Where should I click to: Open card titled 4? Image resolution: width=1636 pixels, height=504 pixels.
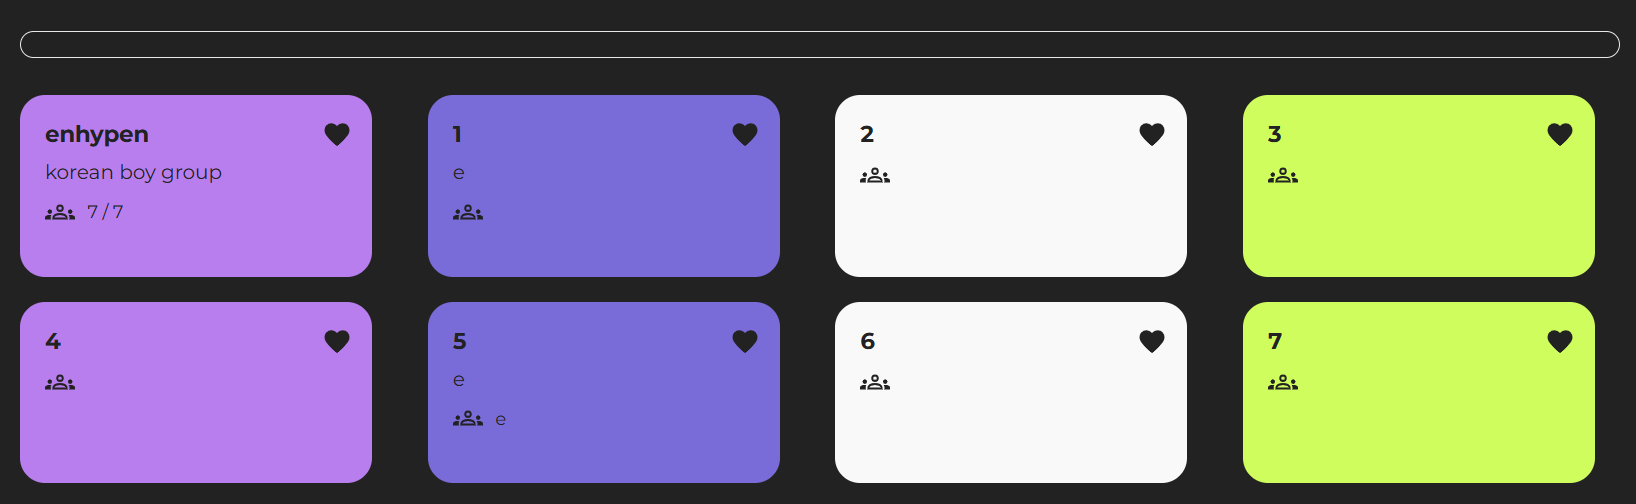[196, 392]
